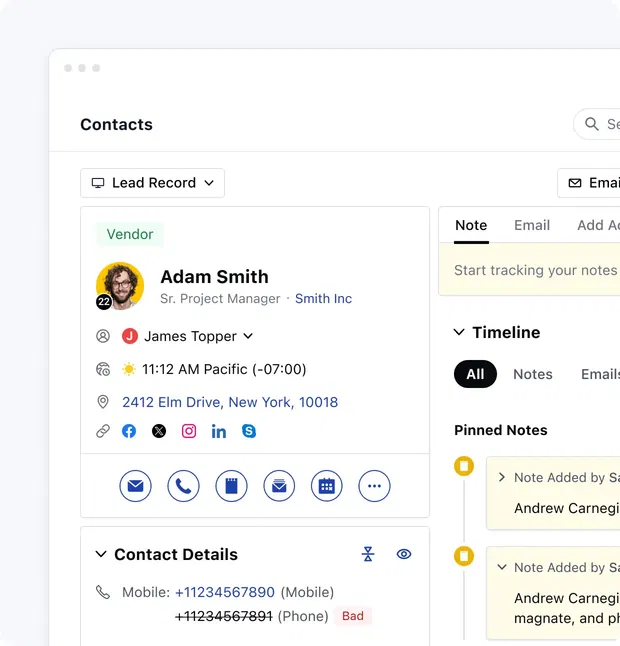Click the notebook note action icon
This screenshot has width=620, height=646.
[x=231, y=486]
